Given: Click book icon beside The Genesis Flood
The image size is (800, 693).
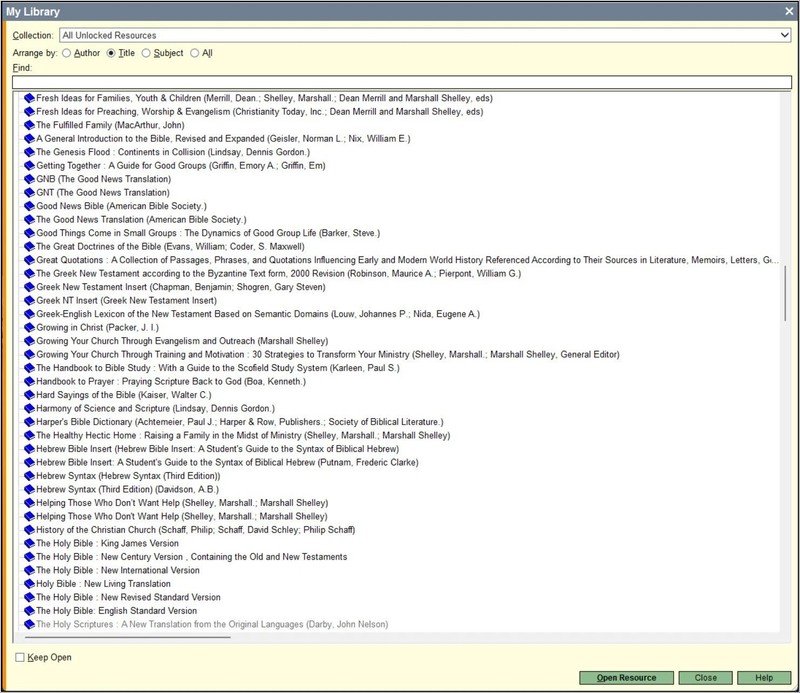Looking at the screenshot, I should pyautogui.click(x=29, y=152).
